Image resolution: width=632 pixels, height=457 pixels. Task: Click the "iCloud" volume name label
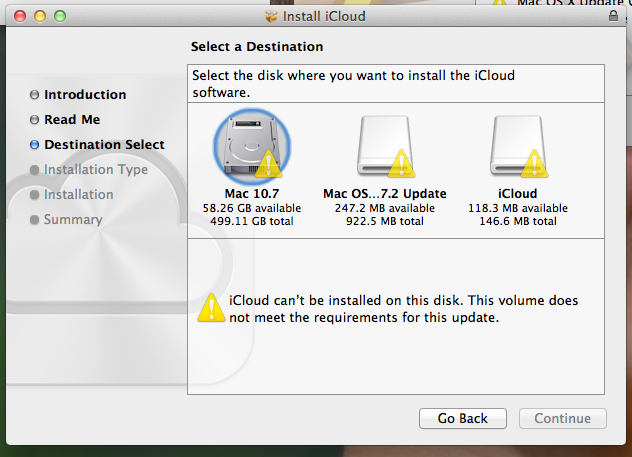click(518, 193)
